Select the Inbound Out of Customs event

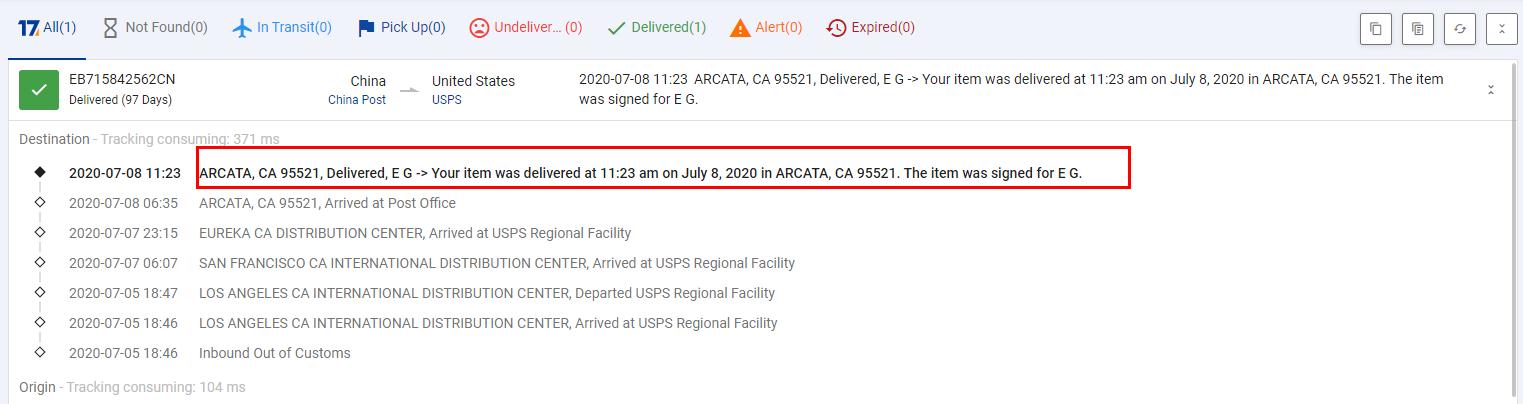coord(274,353)
